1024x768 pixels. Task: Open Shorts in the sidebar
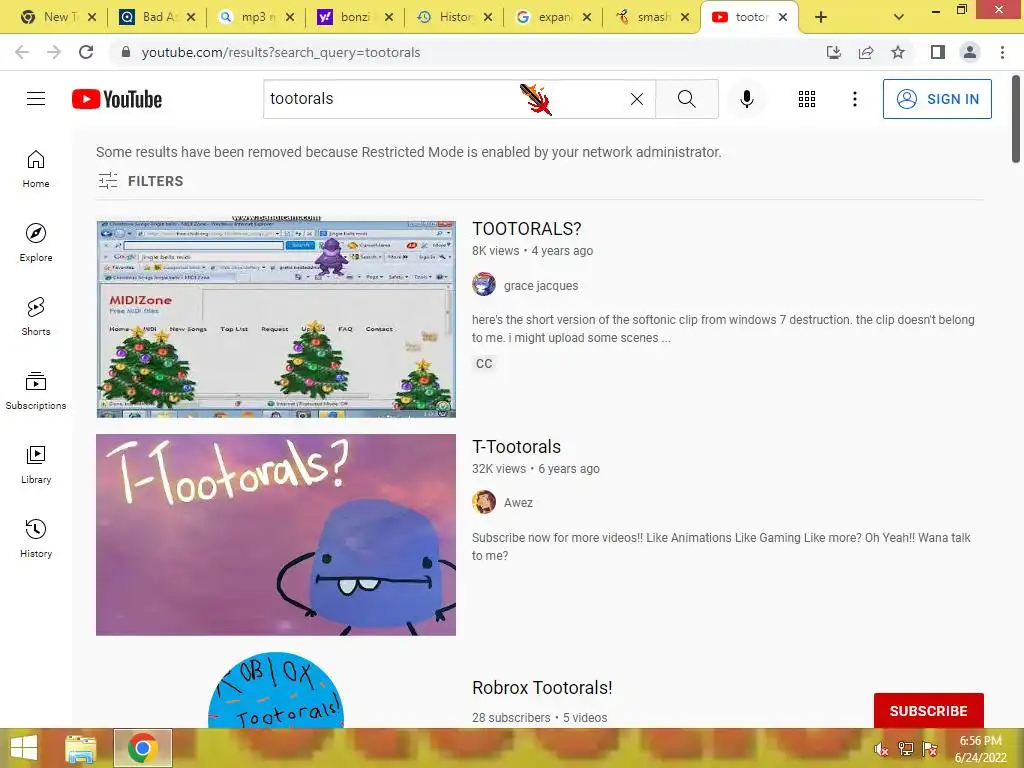pos(36,317)
